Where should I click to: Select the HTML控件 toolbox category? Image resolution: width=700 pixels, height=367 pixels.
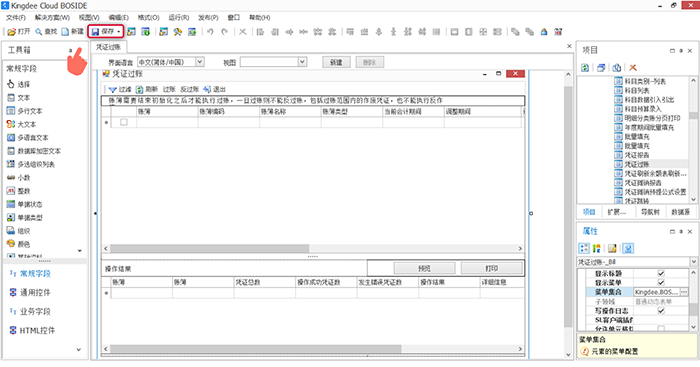[x=32, y=330]
